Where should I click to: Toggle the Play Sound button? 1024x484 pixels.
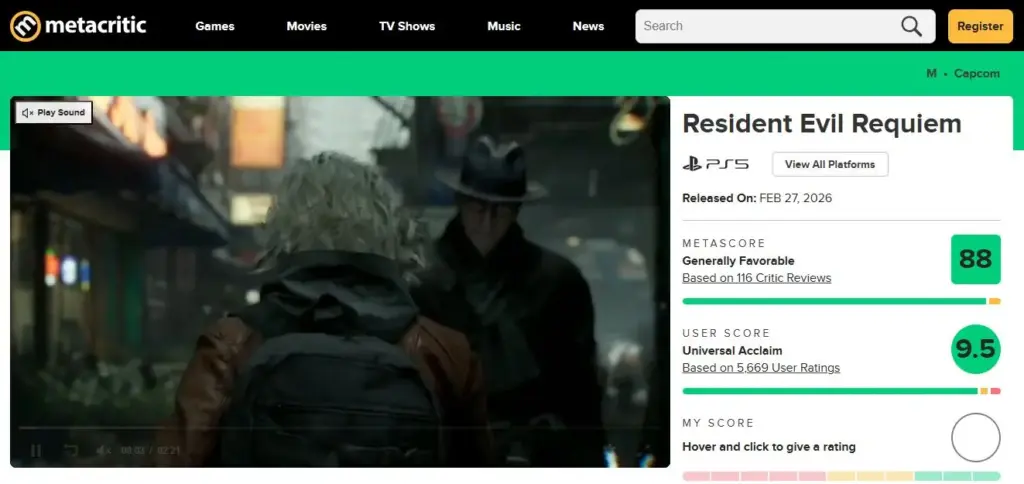click(x=54, y=112)
